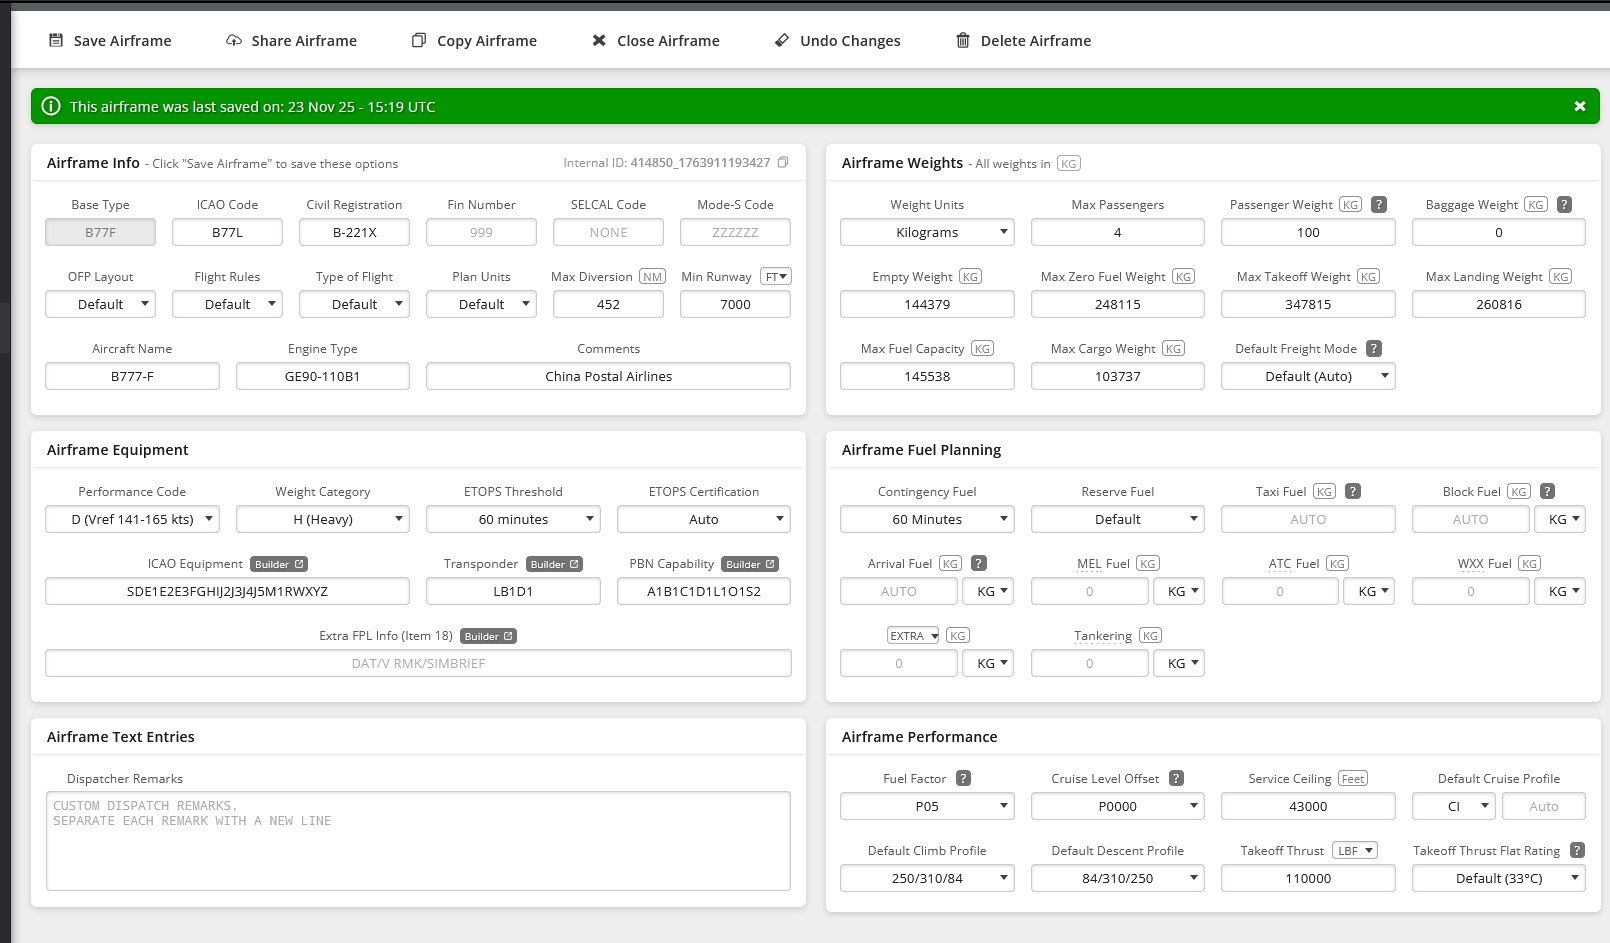Dismiss the green last-saved notification
Viewport: 1610px width, 943px height.
pos(1580,106)
